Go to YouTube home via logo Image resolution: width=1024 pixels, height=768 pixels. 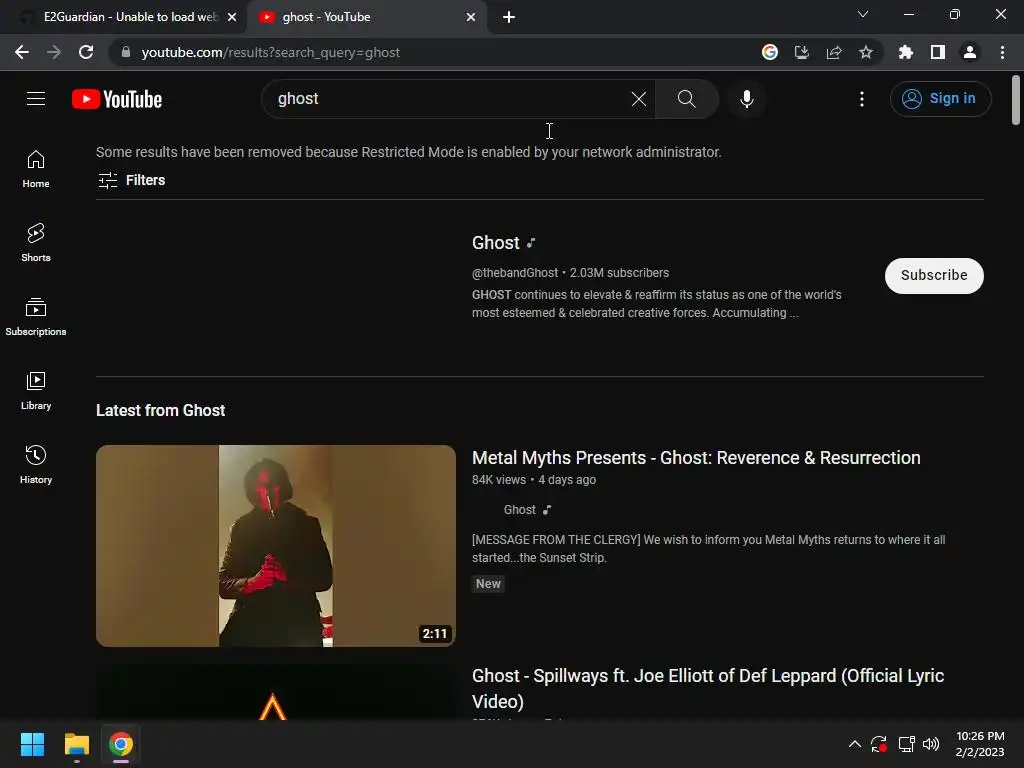117,99
